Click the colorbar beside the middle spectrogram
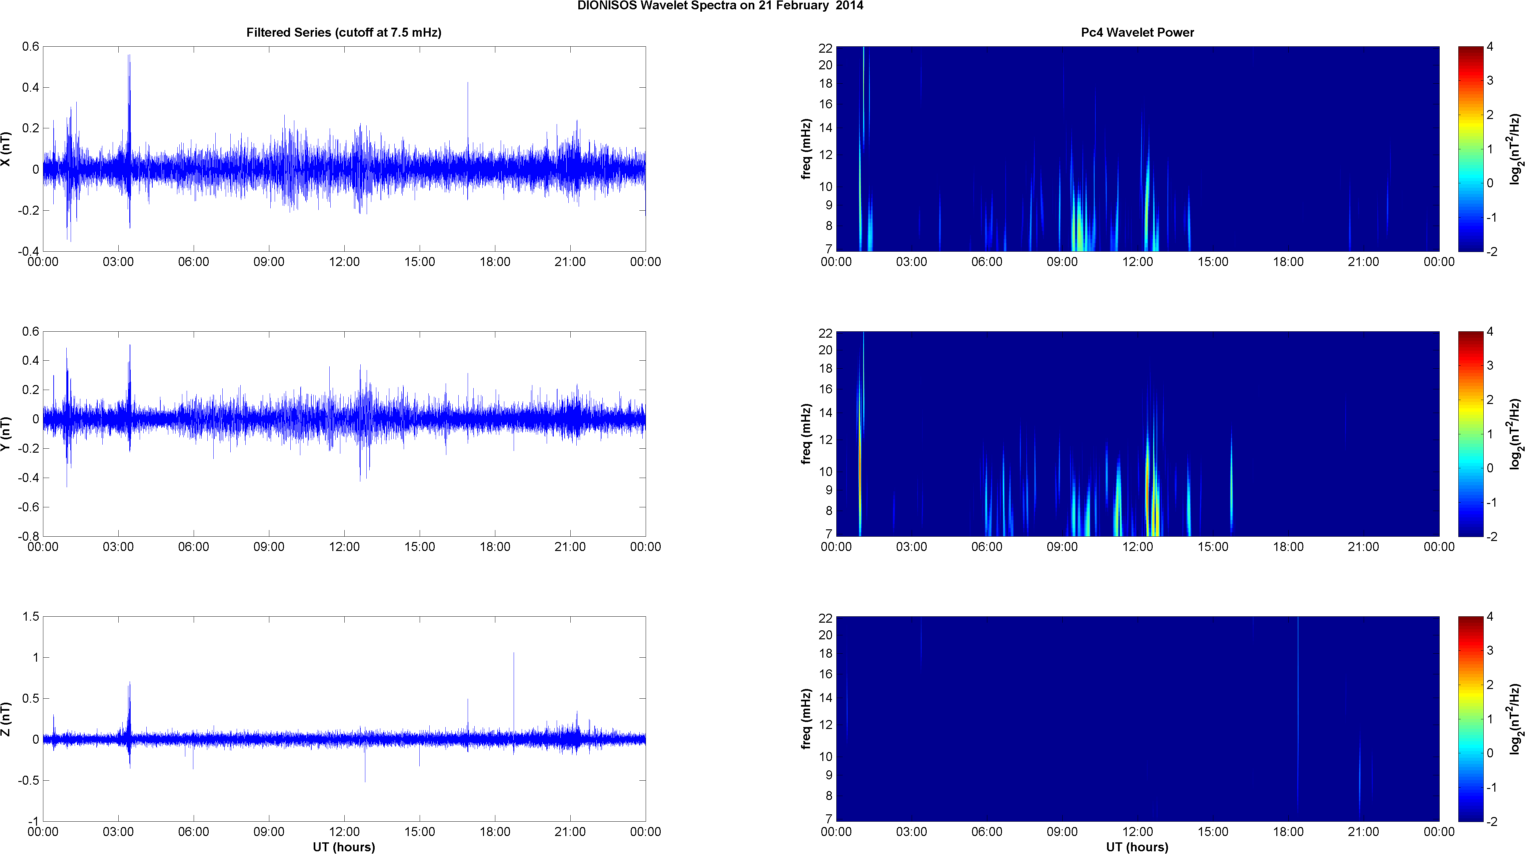The width and height of the screenshot is (1525, 854). coord(1470,434)
